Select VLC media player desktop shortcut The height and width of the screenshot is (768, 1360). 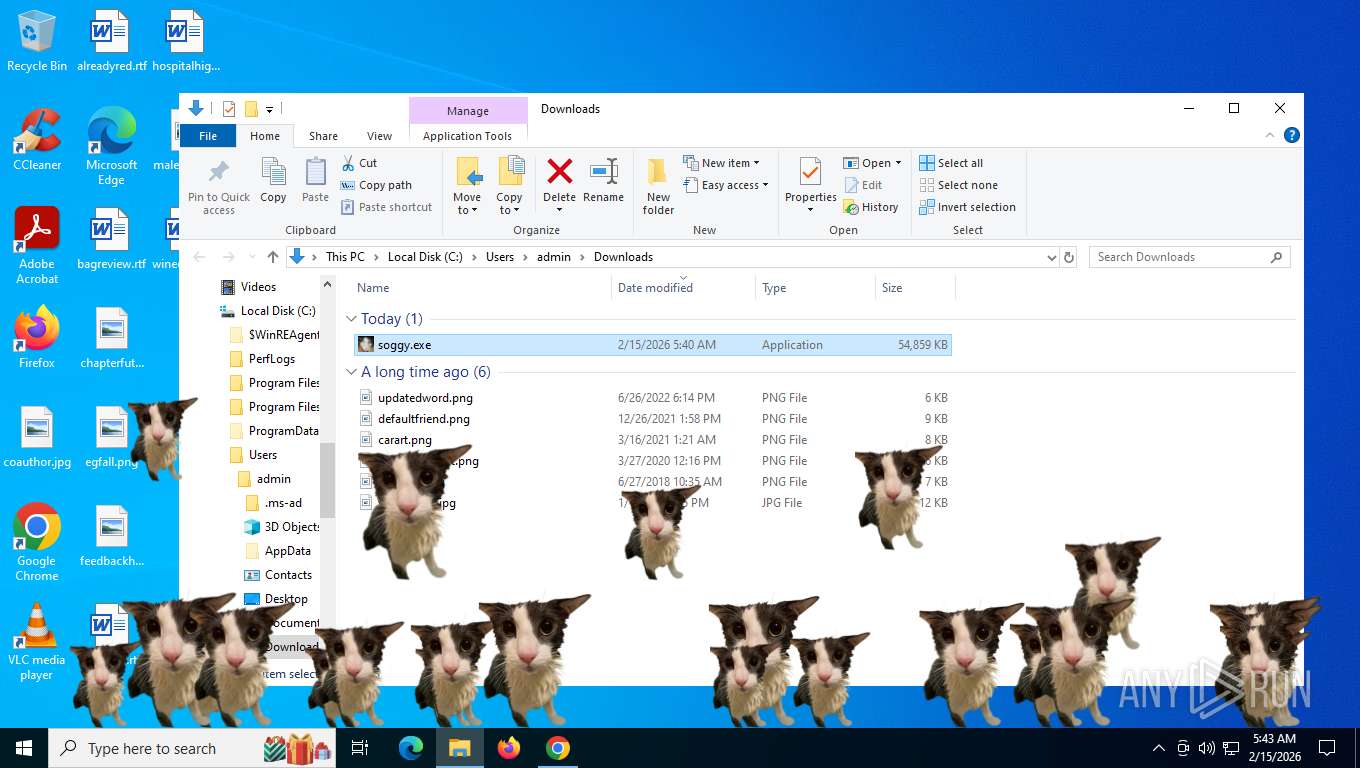(37, 641)
